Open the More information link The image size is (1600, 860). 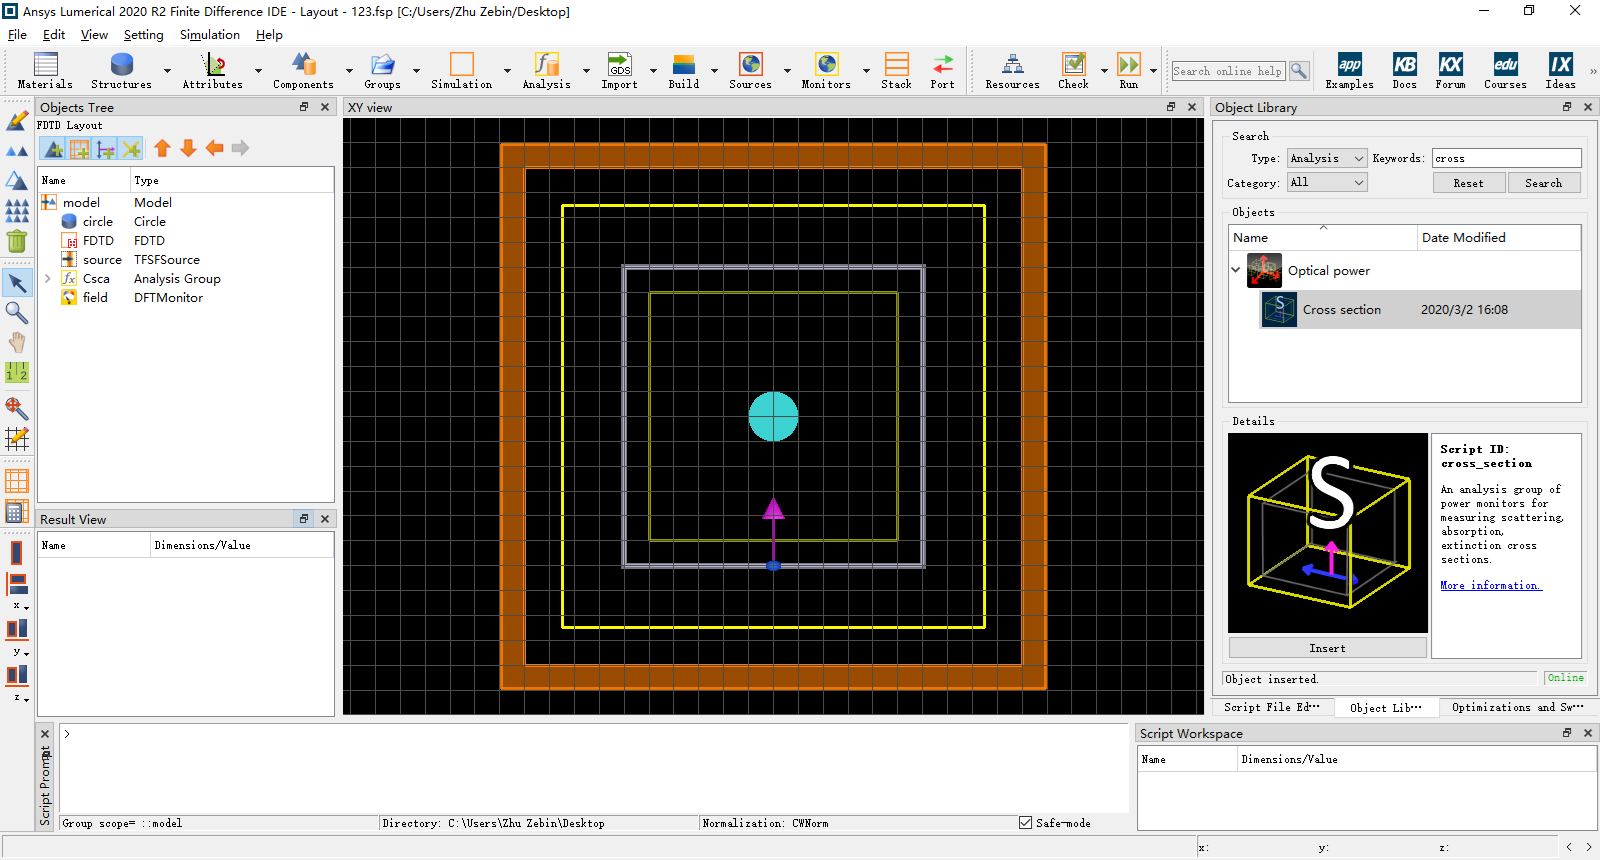click(x=1490, y=586)
